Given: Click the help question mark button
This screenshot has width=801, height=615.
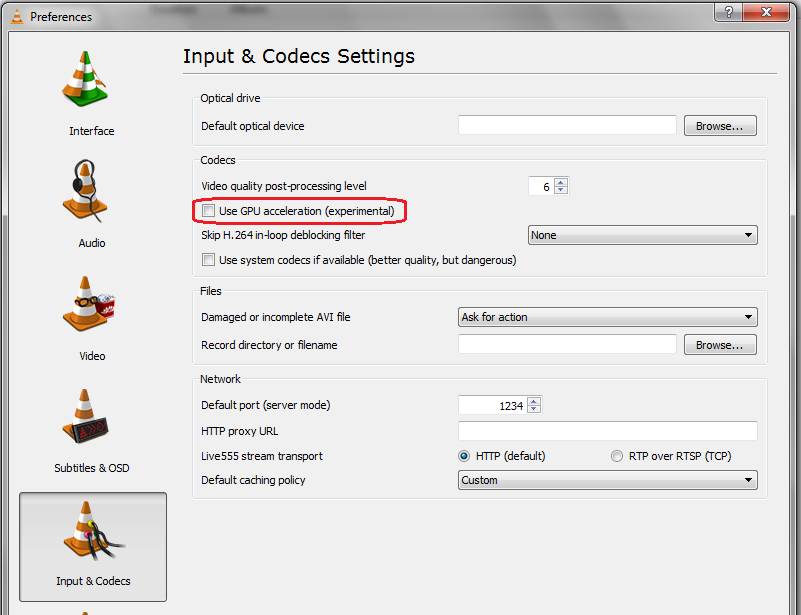Looking at the screenshot, I should pyautogui.click(x=728, y=12).
